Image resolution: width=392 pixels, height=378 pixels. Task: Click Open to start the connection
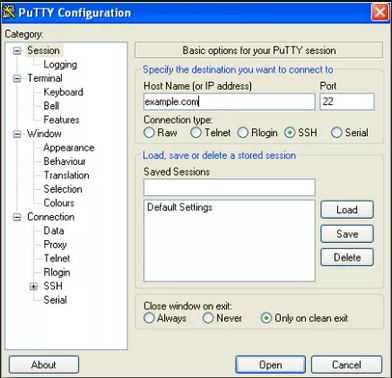270,365
